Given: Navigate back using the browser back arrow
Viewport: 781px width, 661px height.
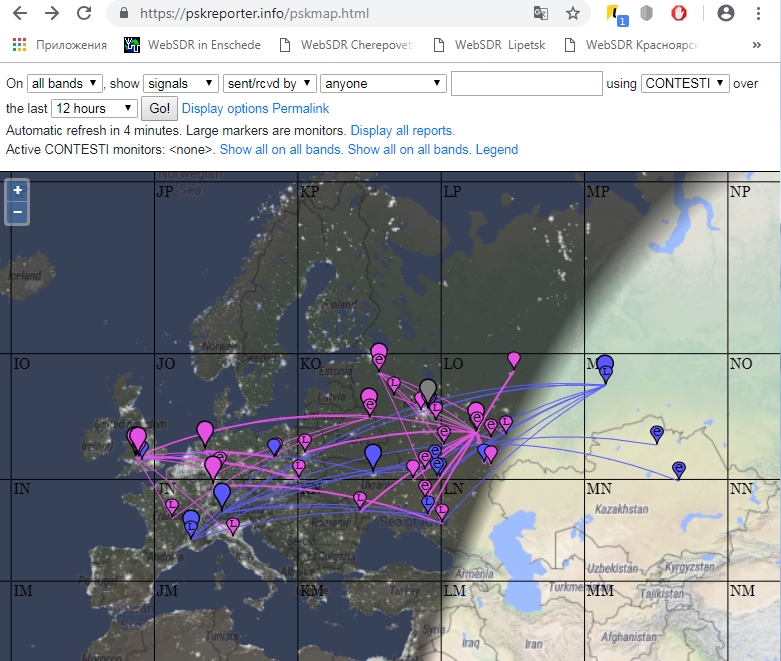Looking at the screenshot, I should [x=20, y=13].
